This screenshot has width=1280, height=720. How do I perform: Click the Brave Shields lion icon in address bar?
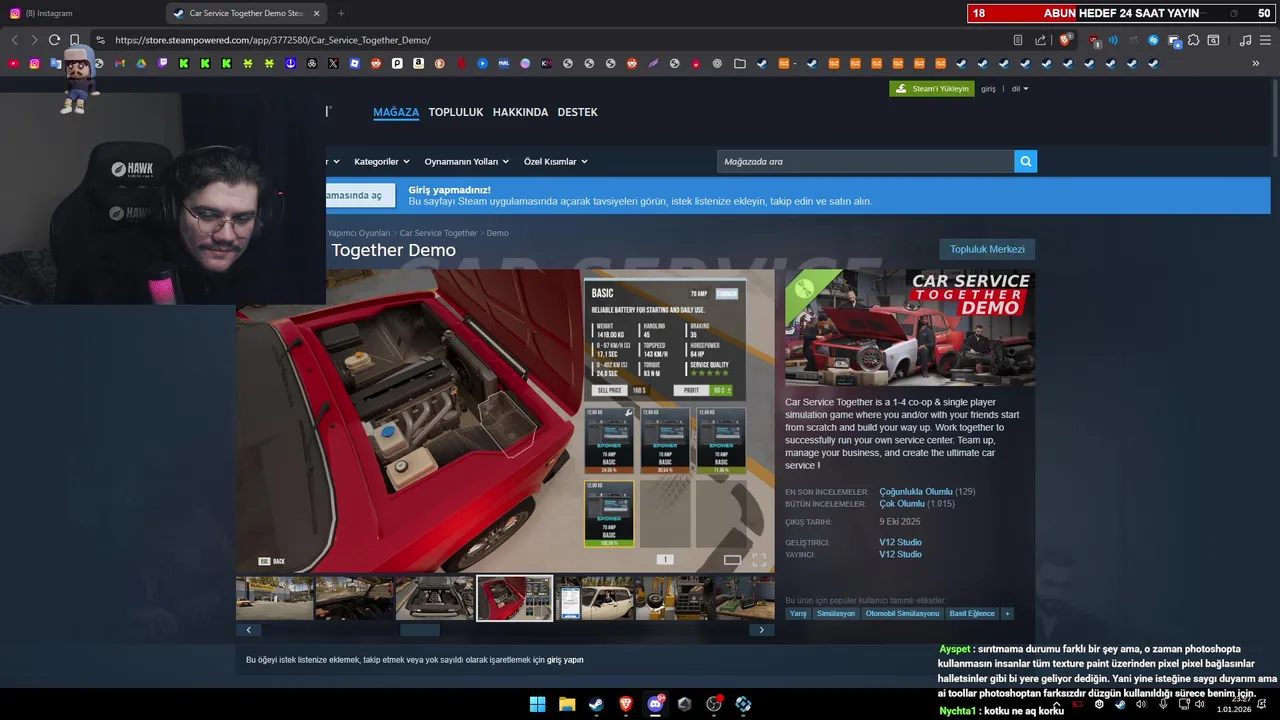pos(1065,40)
